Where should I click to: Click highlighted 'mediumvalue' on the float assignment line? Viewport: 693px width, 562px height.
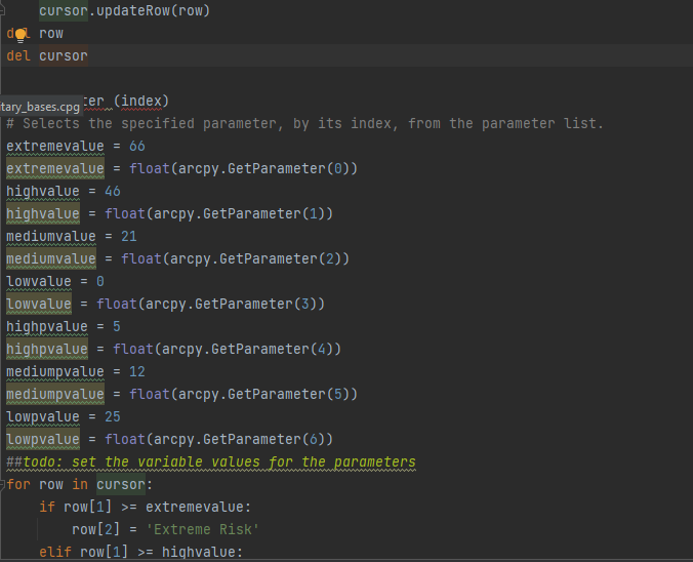click(51, 258)
